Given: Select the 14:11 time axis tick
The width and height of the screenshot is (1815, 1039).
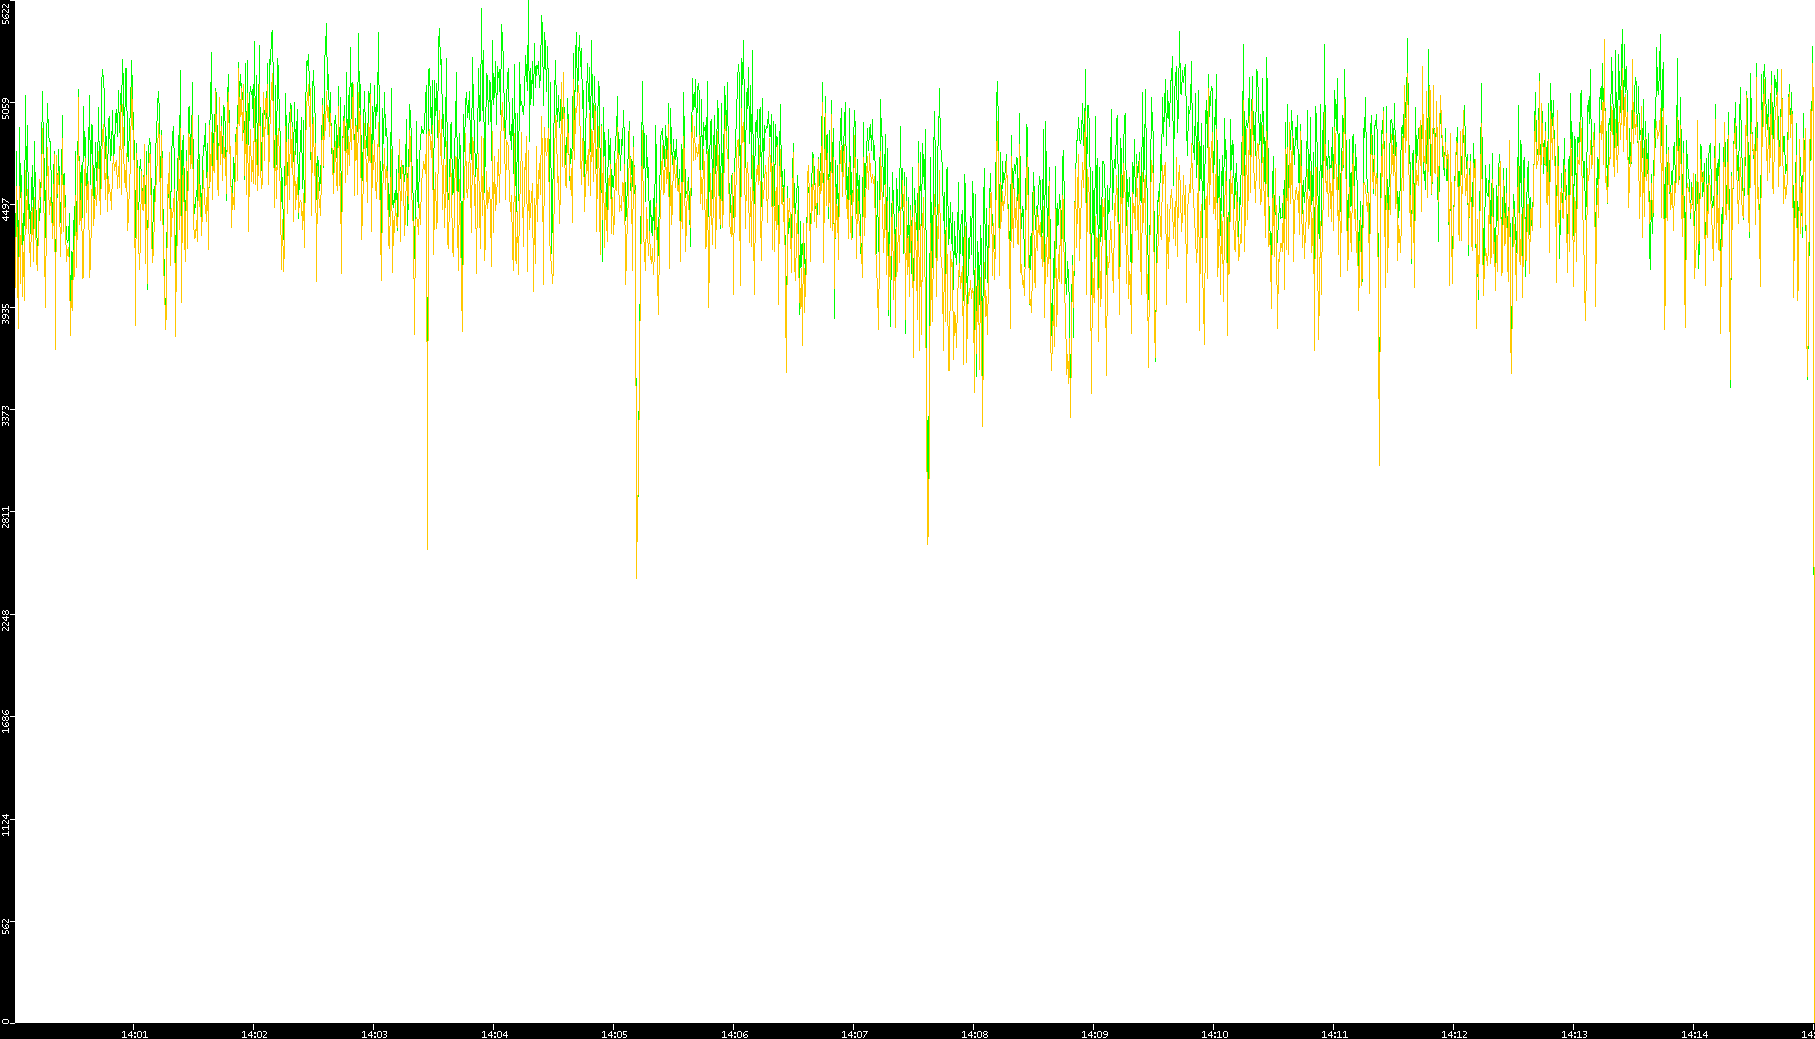Looking at the screenshot, I should [1334, 1034].
